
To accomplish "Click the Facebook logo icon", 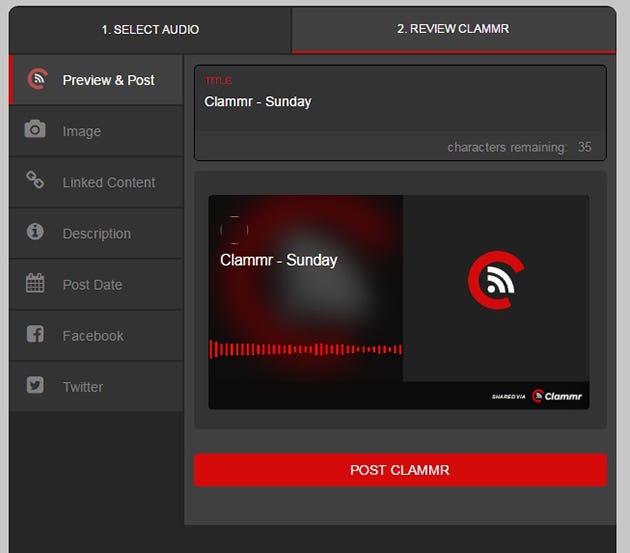I will point(35,334).
